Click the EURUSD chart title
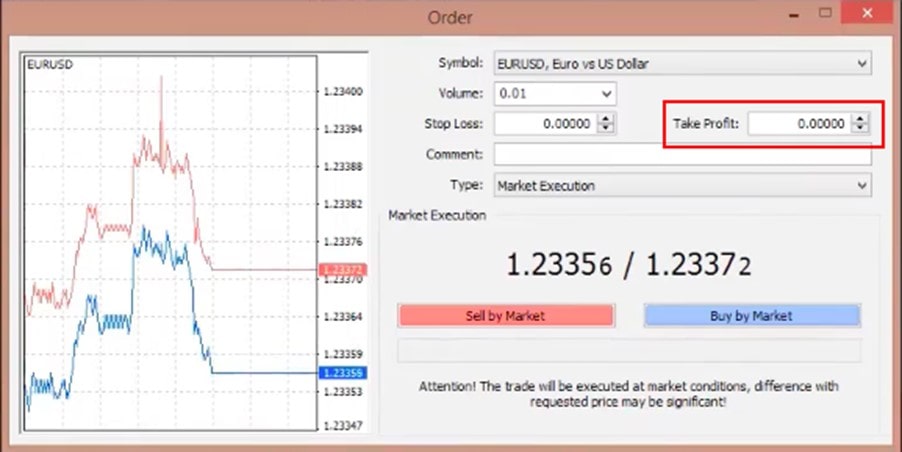This screenshot has height=452, width=902. coord(50,64)
